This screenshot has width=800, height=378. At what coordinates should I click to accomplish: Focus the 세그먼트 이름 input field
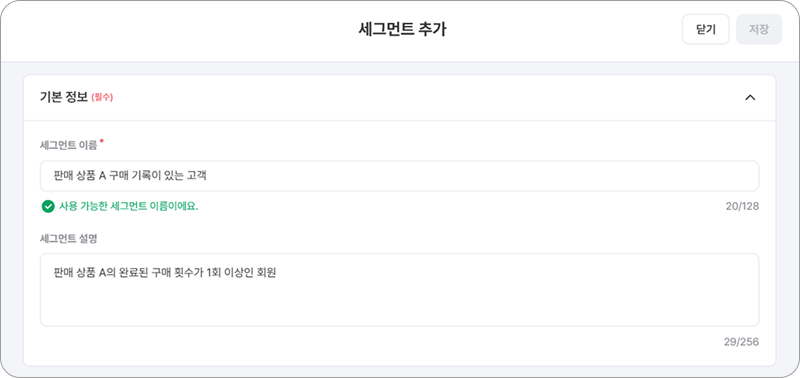click(x=399, y=176)
